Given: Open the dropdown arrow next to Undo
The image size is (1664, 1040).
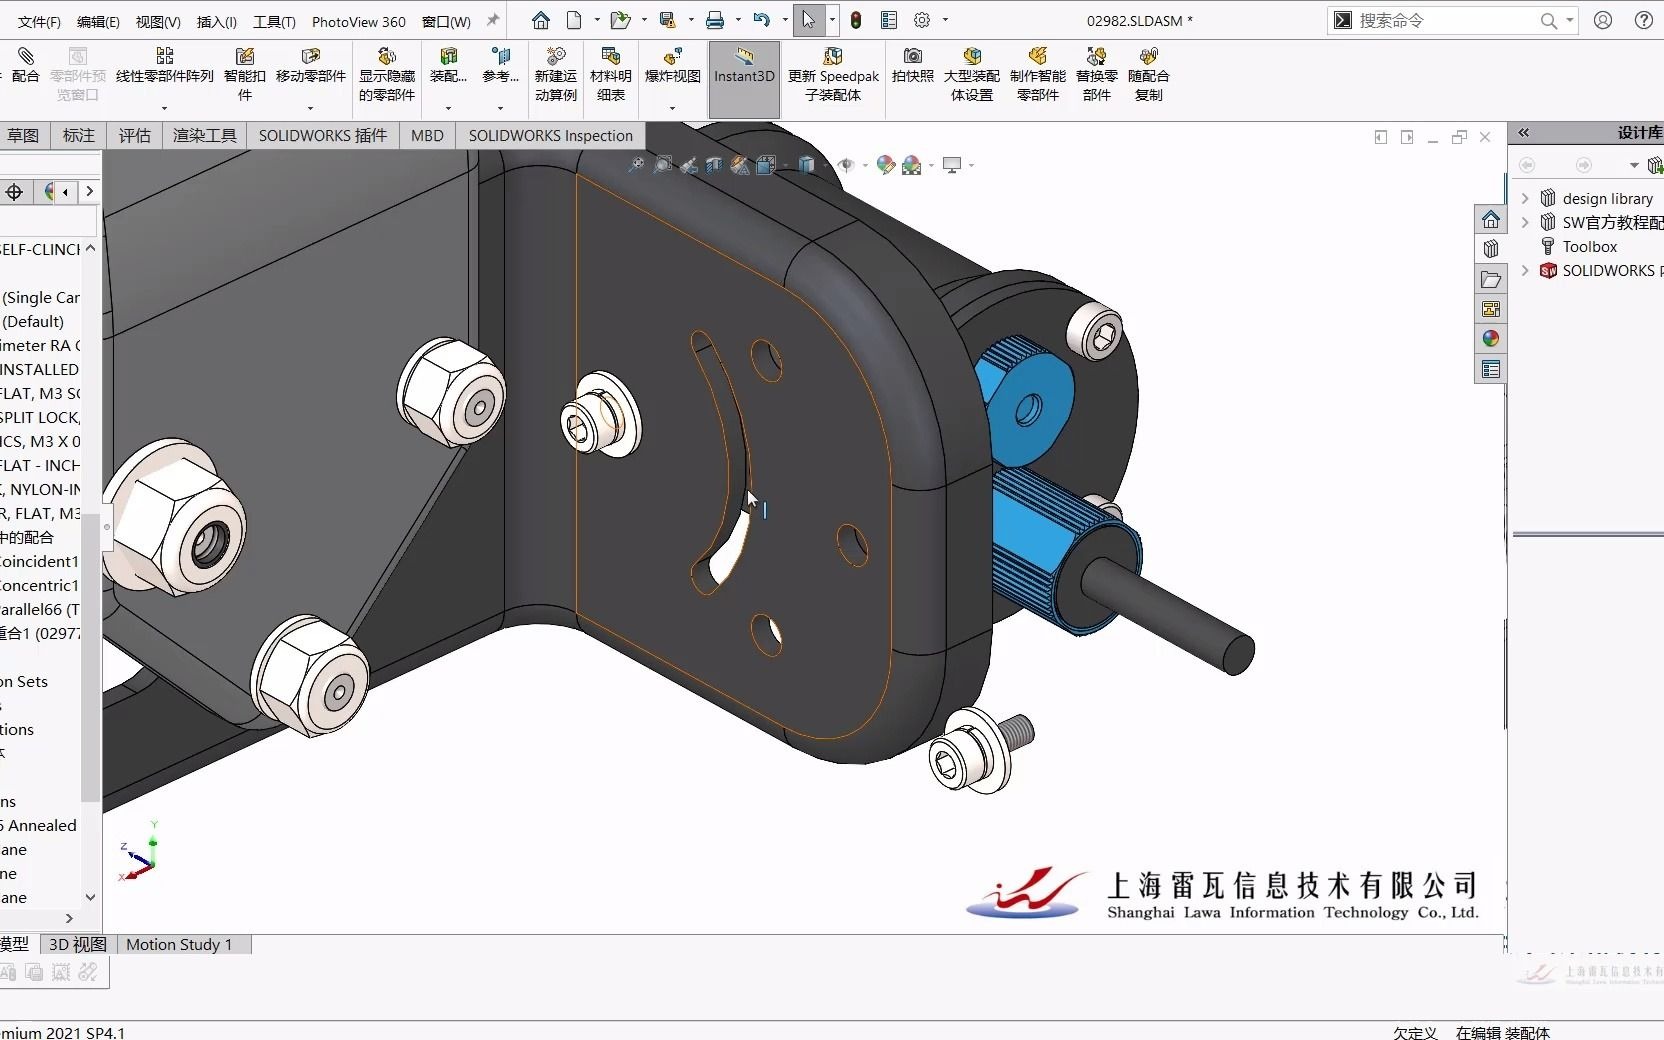Looking at the screenshot, I should pos(785,20).
